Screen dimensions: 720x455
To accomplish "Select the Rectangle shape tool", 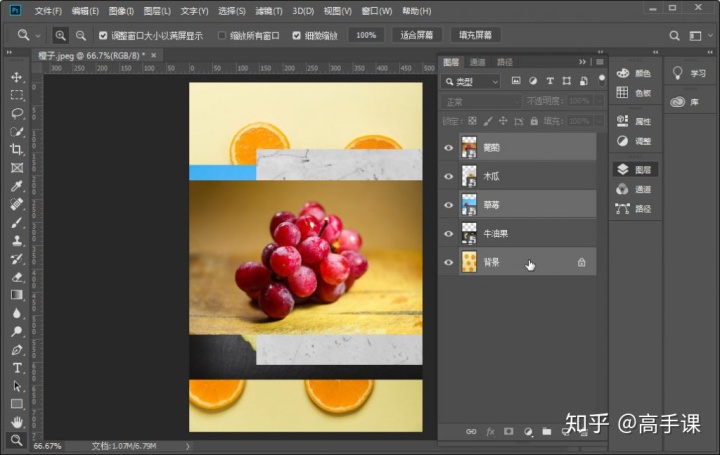I will (x=17, y=404).
